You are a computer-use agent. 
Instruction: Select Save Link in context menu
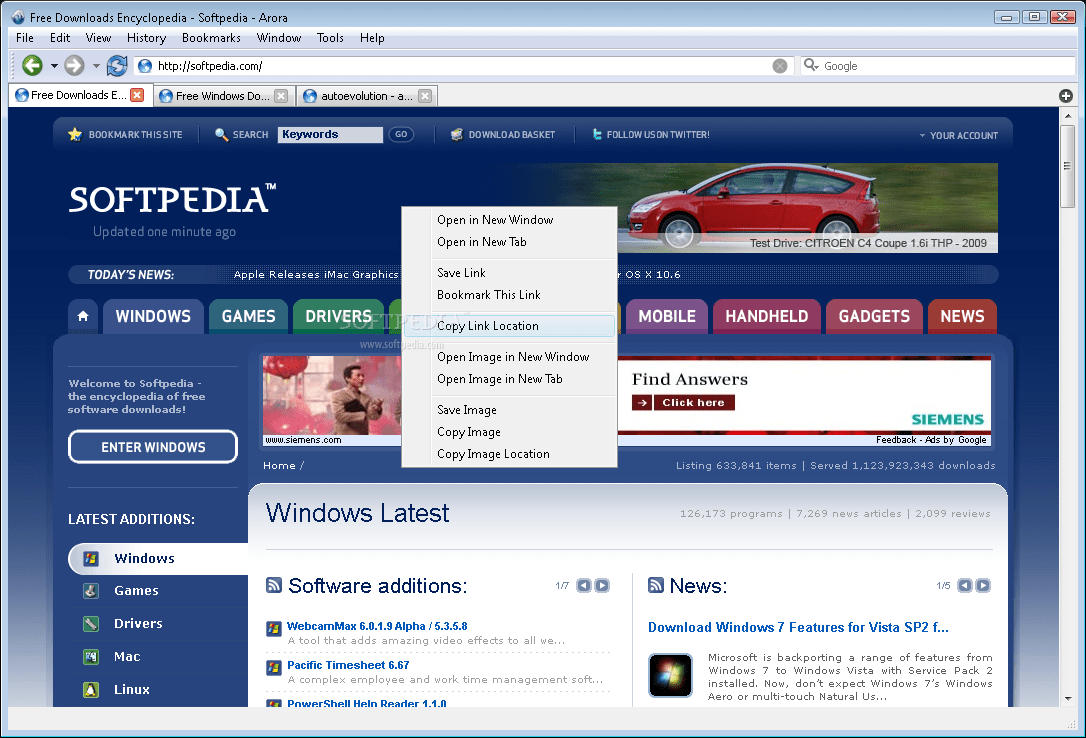coord(509,273)
